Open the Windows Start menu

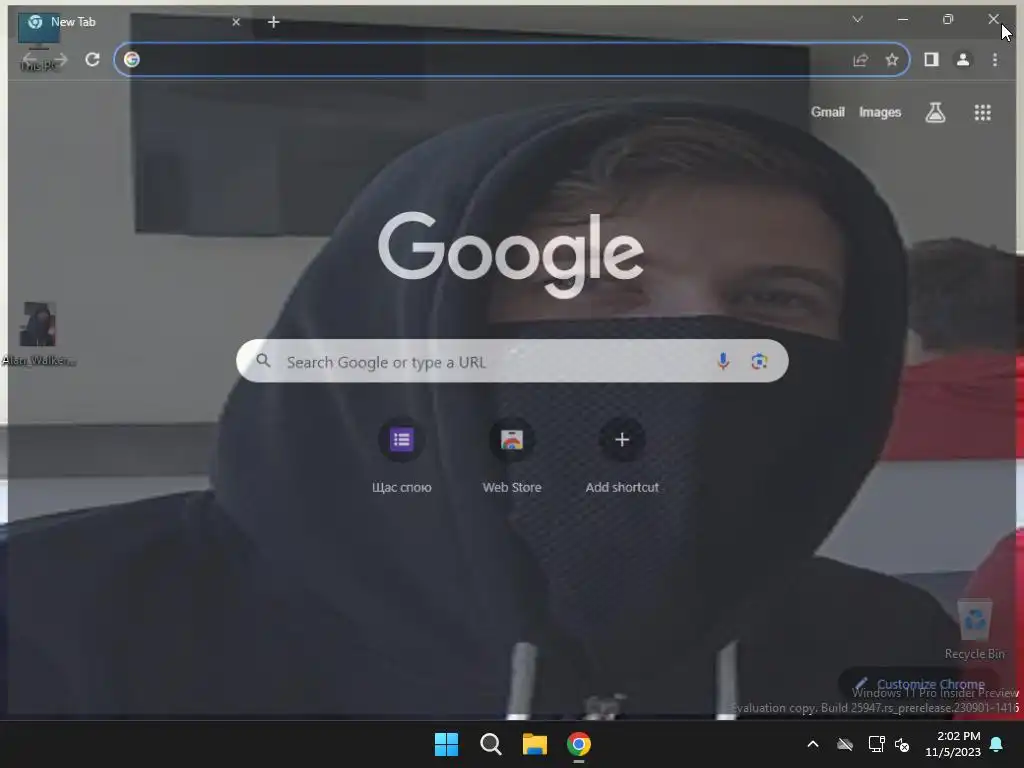447,744
